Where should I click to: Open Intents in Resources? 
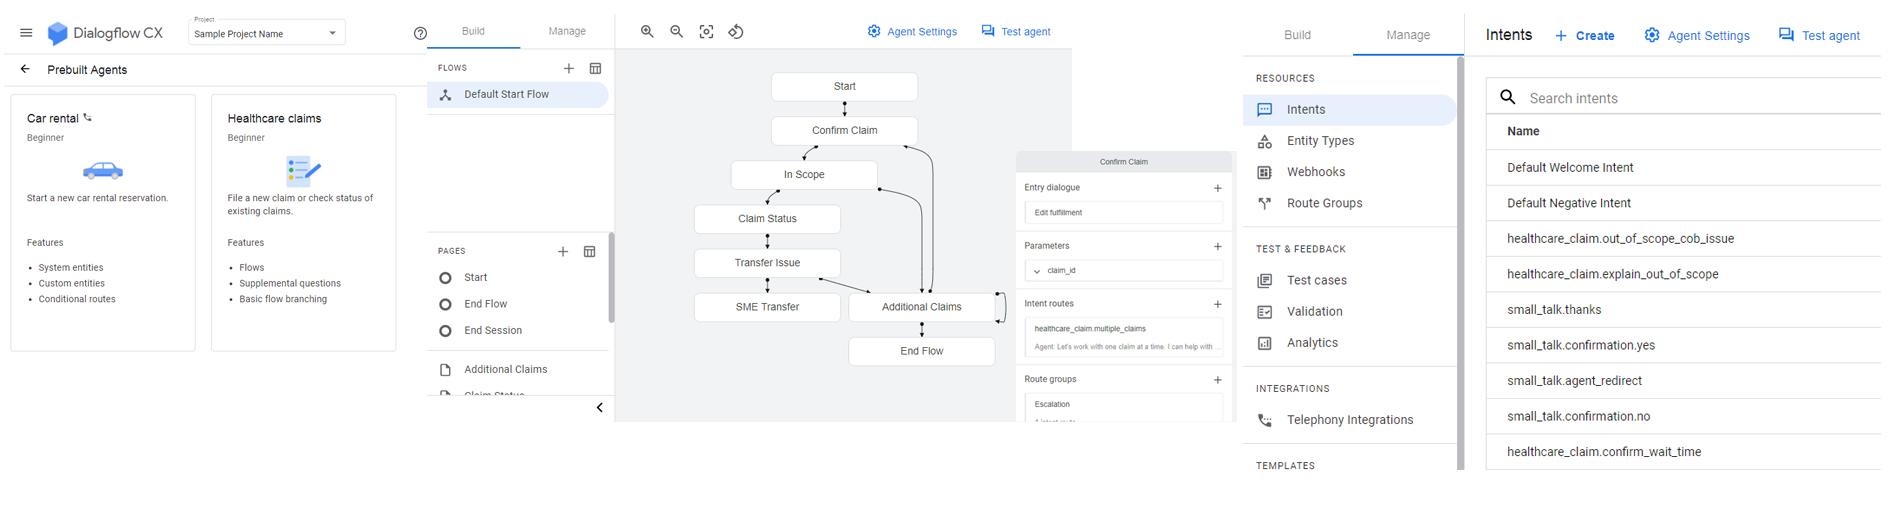[1349, 110]
